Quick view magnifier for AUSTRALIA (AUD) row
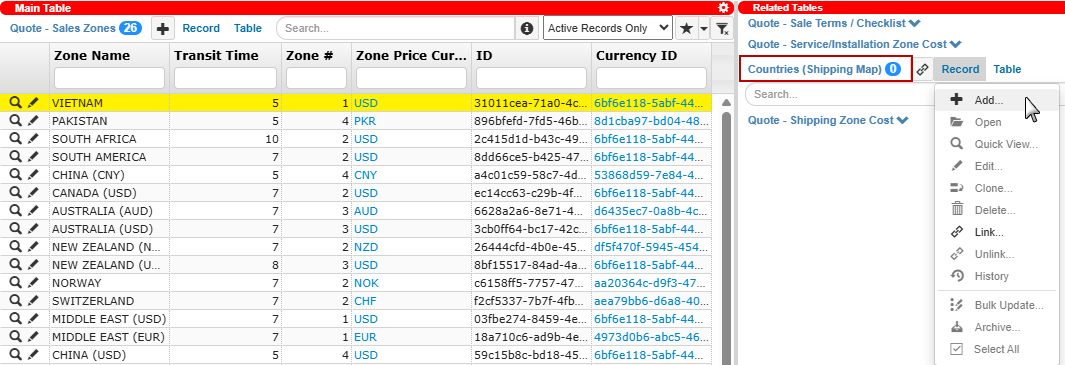The height and width of the screenshot is (365, 1065). [x=15, y=211]
